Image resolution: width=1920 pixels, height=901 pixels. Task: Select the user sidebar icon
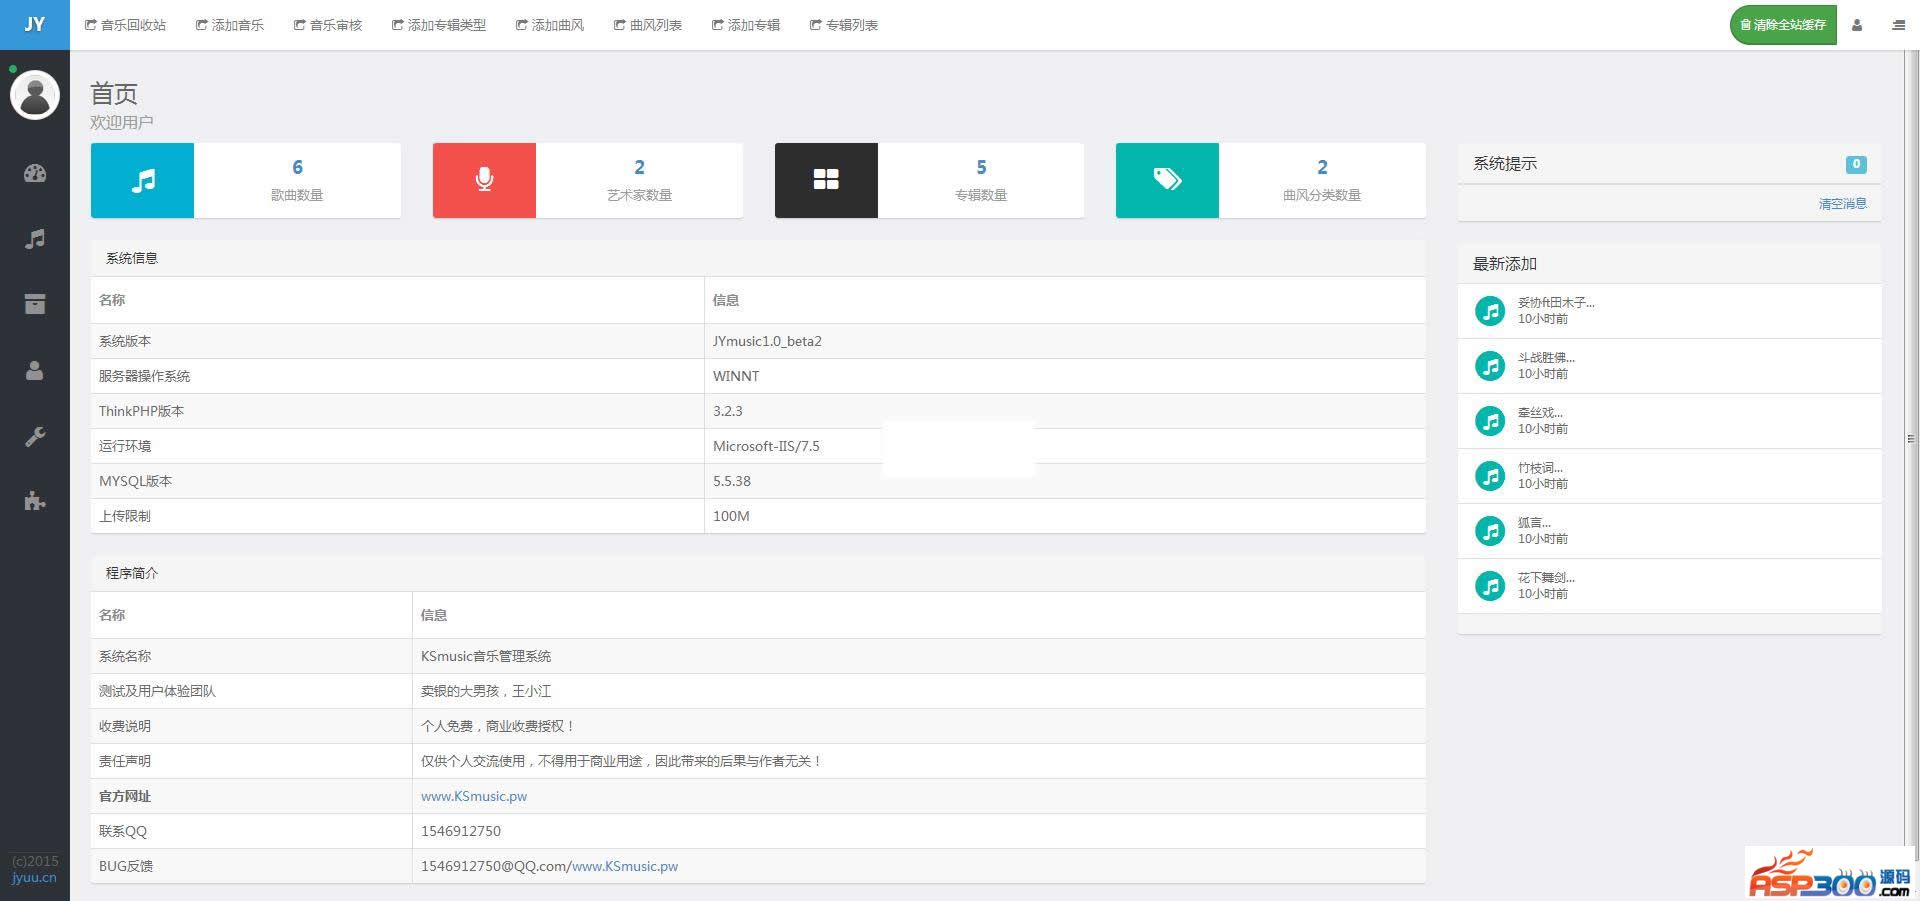click(35, 371)
